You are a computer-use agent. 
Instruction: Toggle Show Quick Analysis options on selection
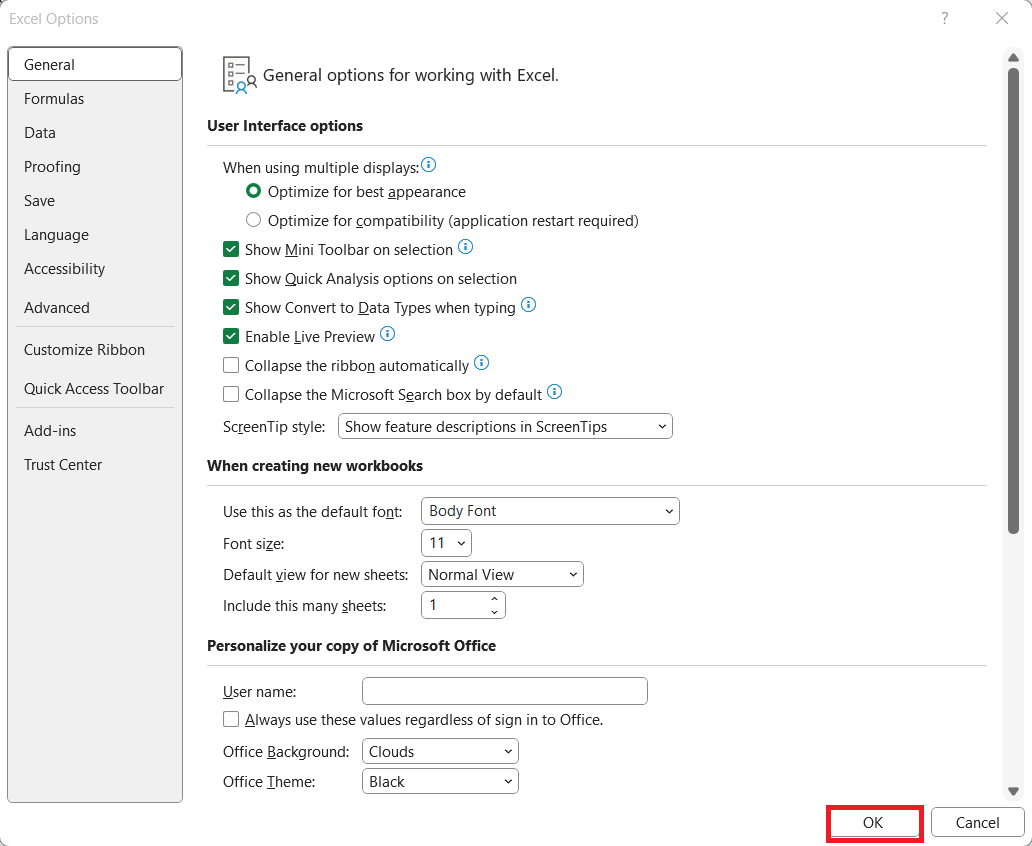(231, 278)
